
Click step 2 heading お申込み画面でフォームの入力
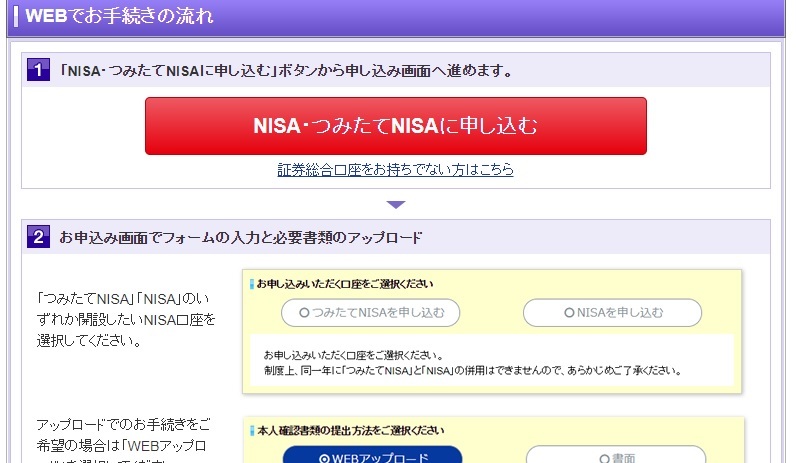241,237
